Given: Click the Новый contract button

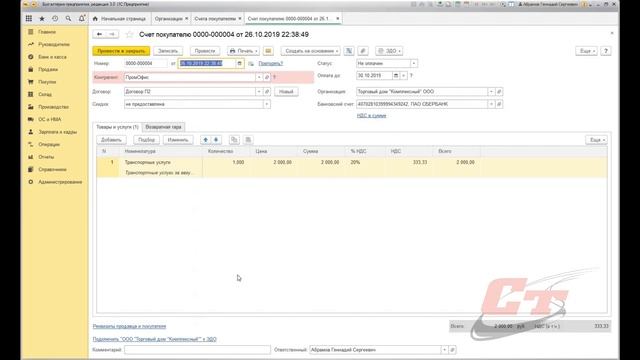Looking at the screenshot, I should tap(286, 91).
